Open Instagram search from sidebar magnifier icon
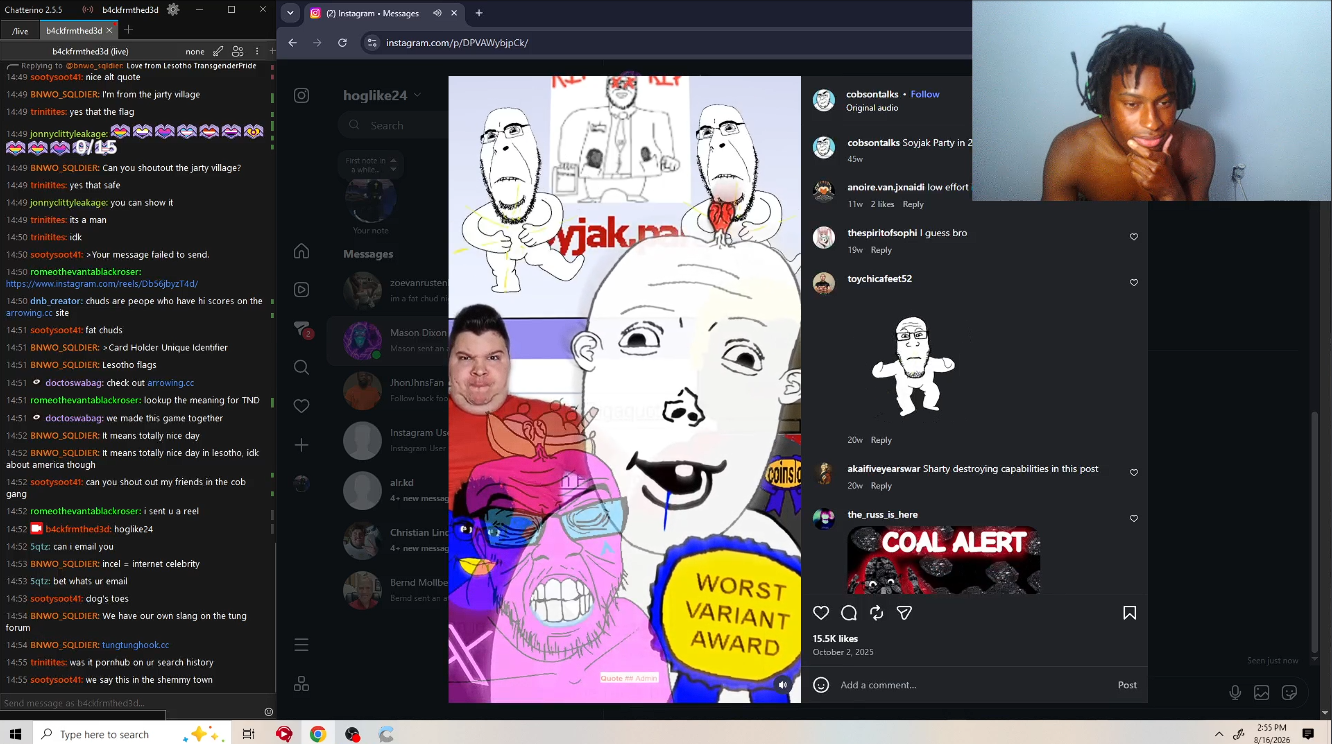This screenshot has width=1332, height=744. [x=301, y=368]
